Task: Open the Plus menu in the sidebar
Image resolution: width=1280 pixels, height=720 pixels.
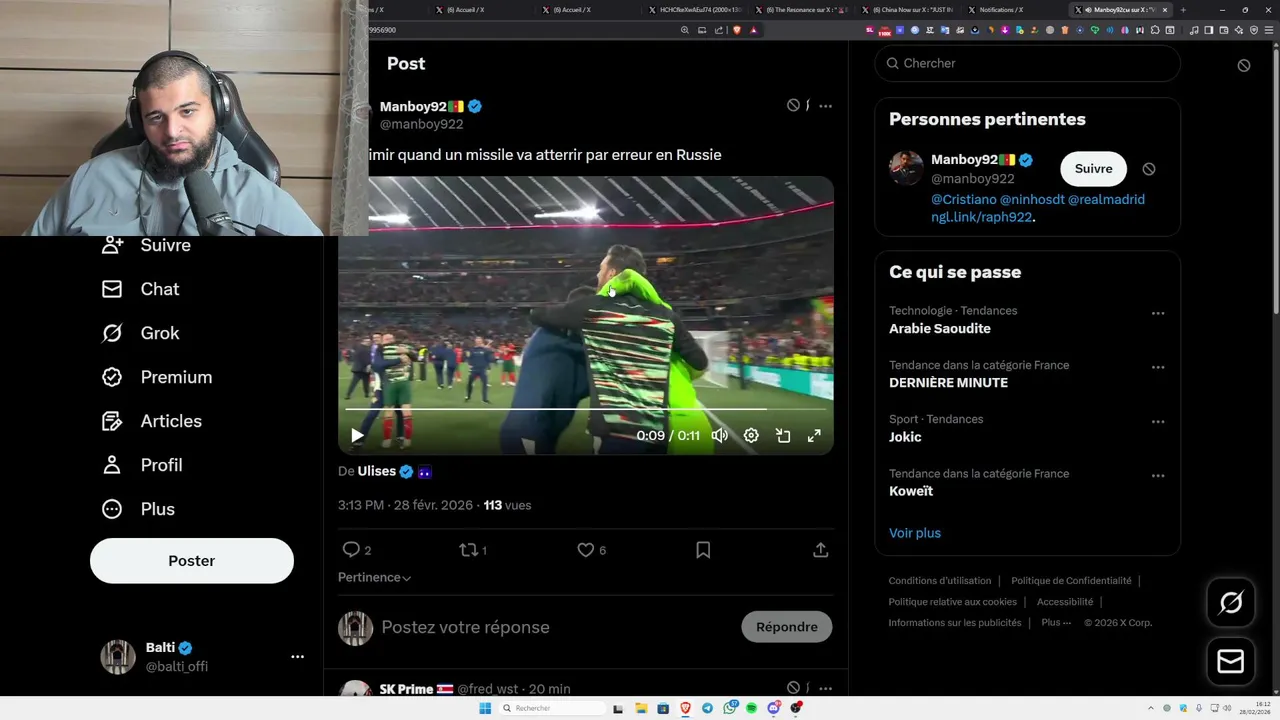Action: pos(138,509)
